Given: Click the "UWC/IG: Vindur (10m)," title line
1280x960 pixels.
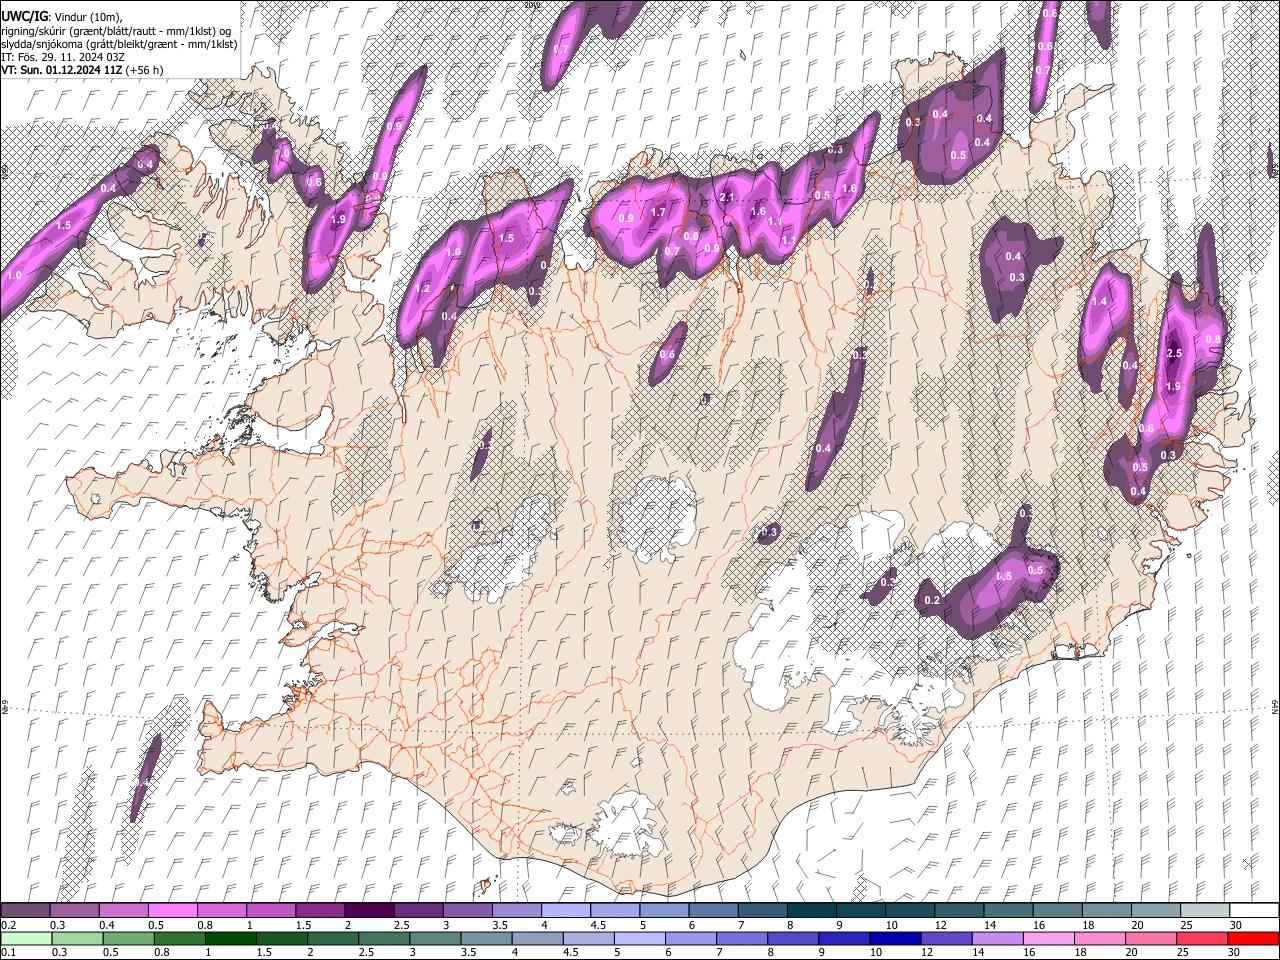Looking at the screenshot, I should 61,17.
